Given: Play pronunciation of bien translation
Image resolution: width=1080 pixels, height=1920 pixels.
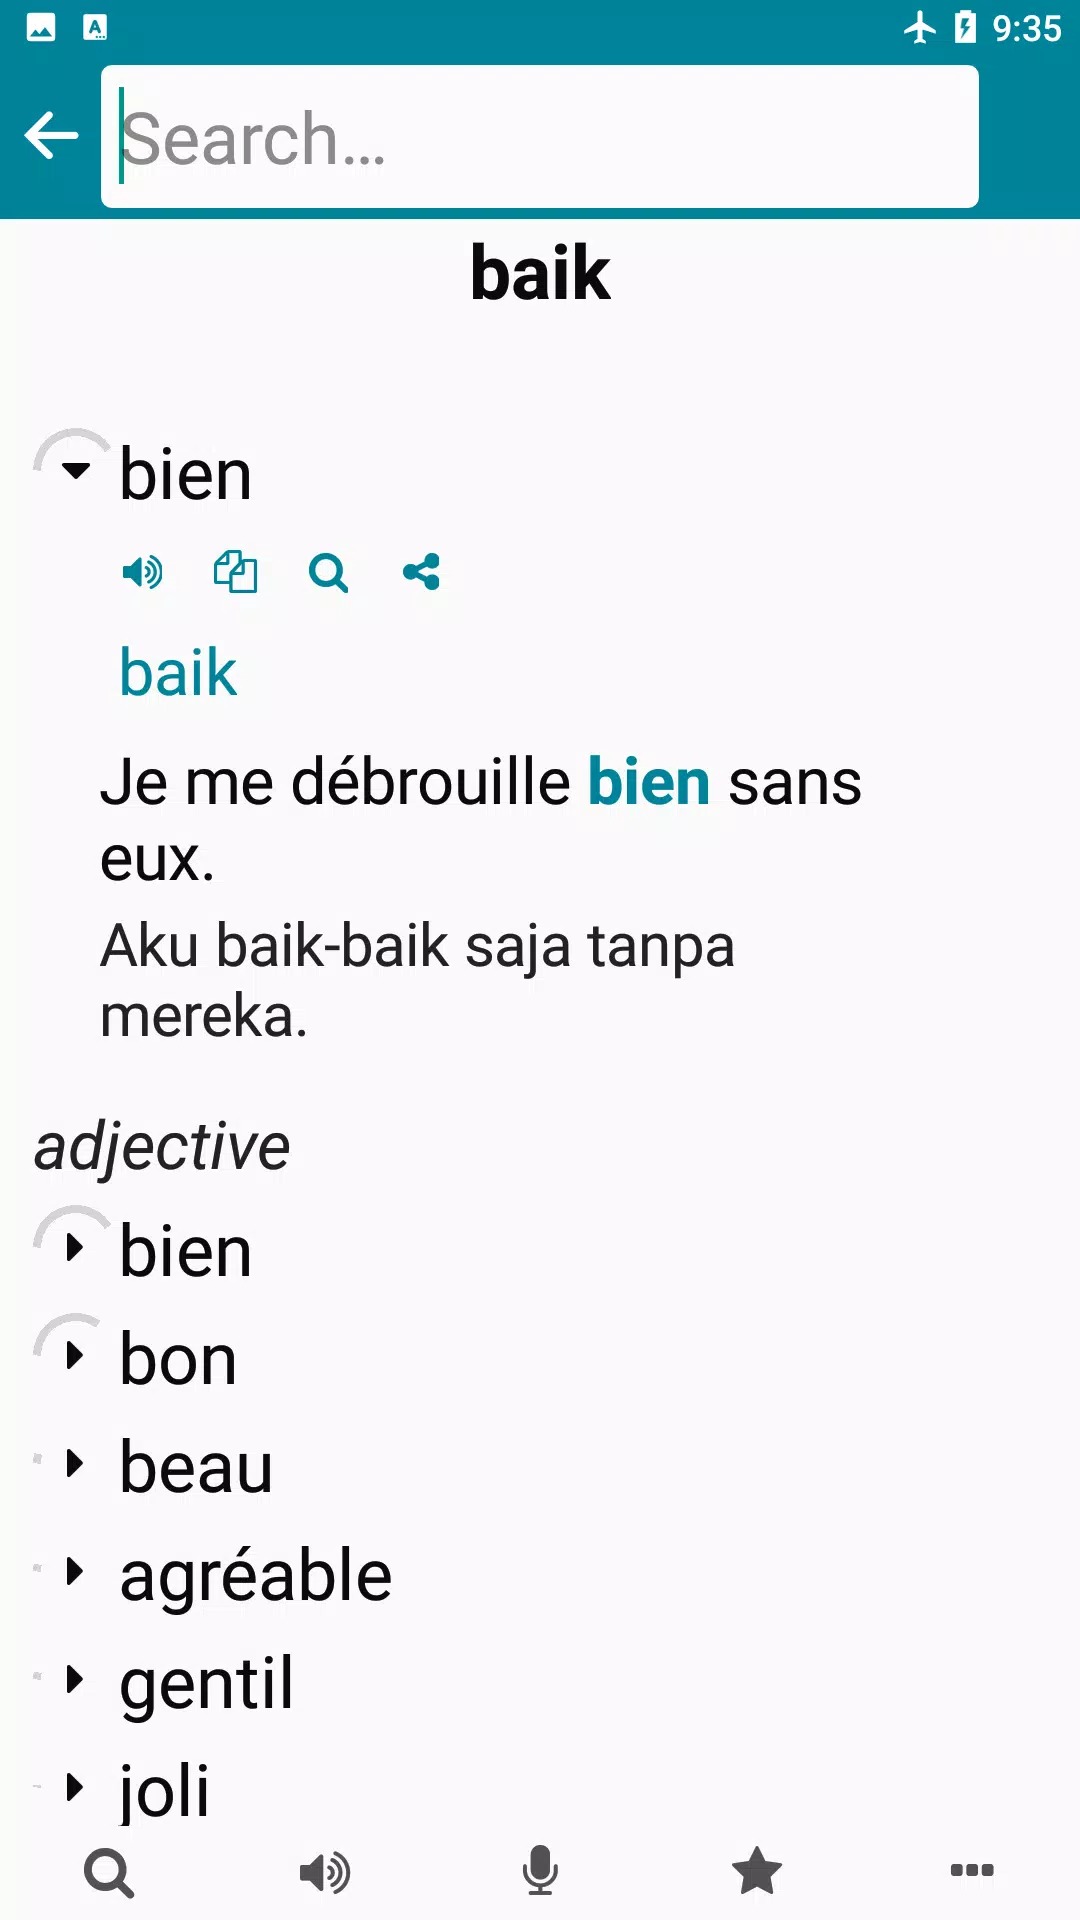Looking at the screenshot, I should [142, 573].
